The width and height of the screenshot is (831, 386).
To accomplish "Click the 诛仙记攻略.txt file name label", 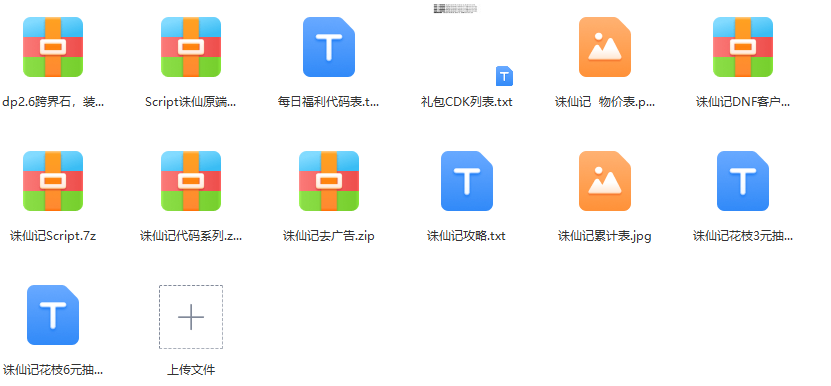I will coord(466,236).
